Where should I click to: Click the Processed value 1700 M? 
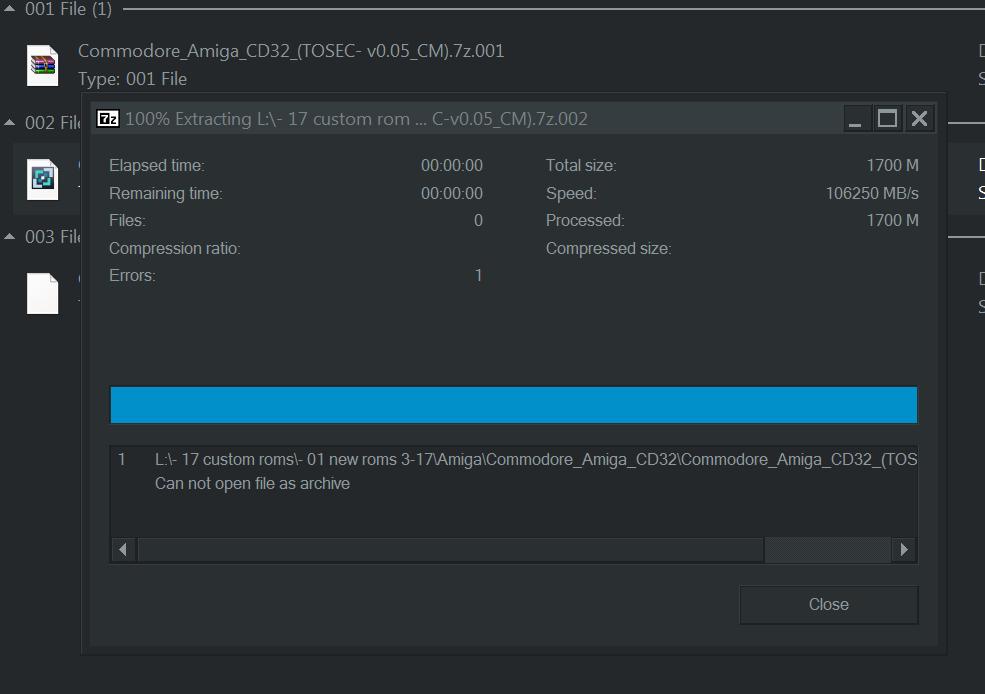point(893,220)
